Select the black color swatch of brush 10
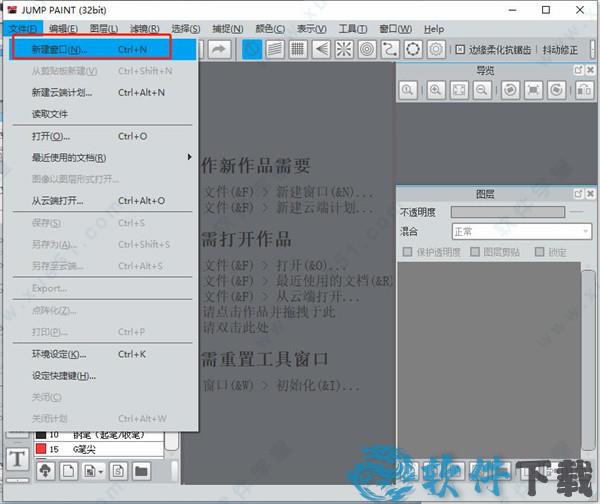The width and height of the screenshot is (600, 504). [x=41, y=435]
